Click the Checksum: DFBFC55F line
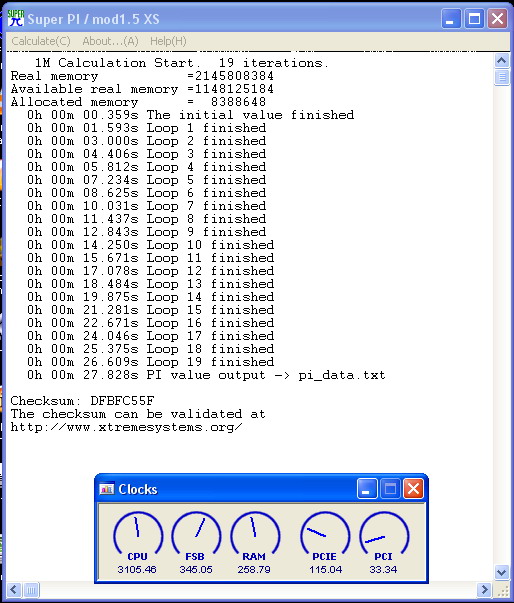The width and height of the screenshot is (514, 603). pyautogui.click(x=82, y=401)
